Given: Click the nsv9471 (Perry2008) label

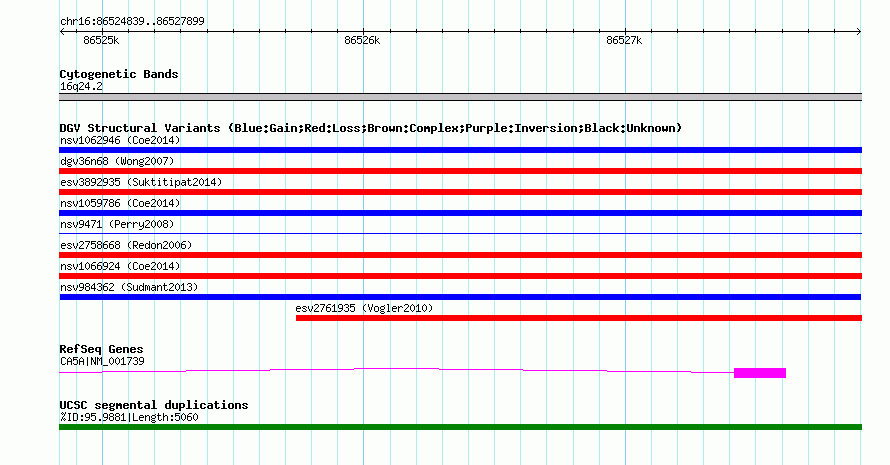Looking at the screenshot, I should coord(117,224).
